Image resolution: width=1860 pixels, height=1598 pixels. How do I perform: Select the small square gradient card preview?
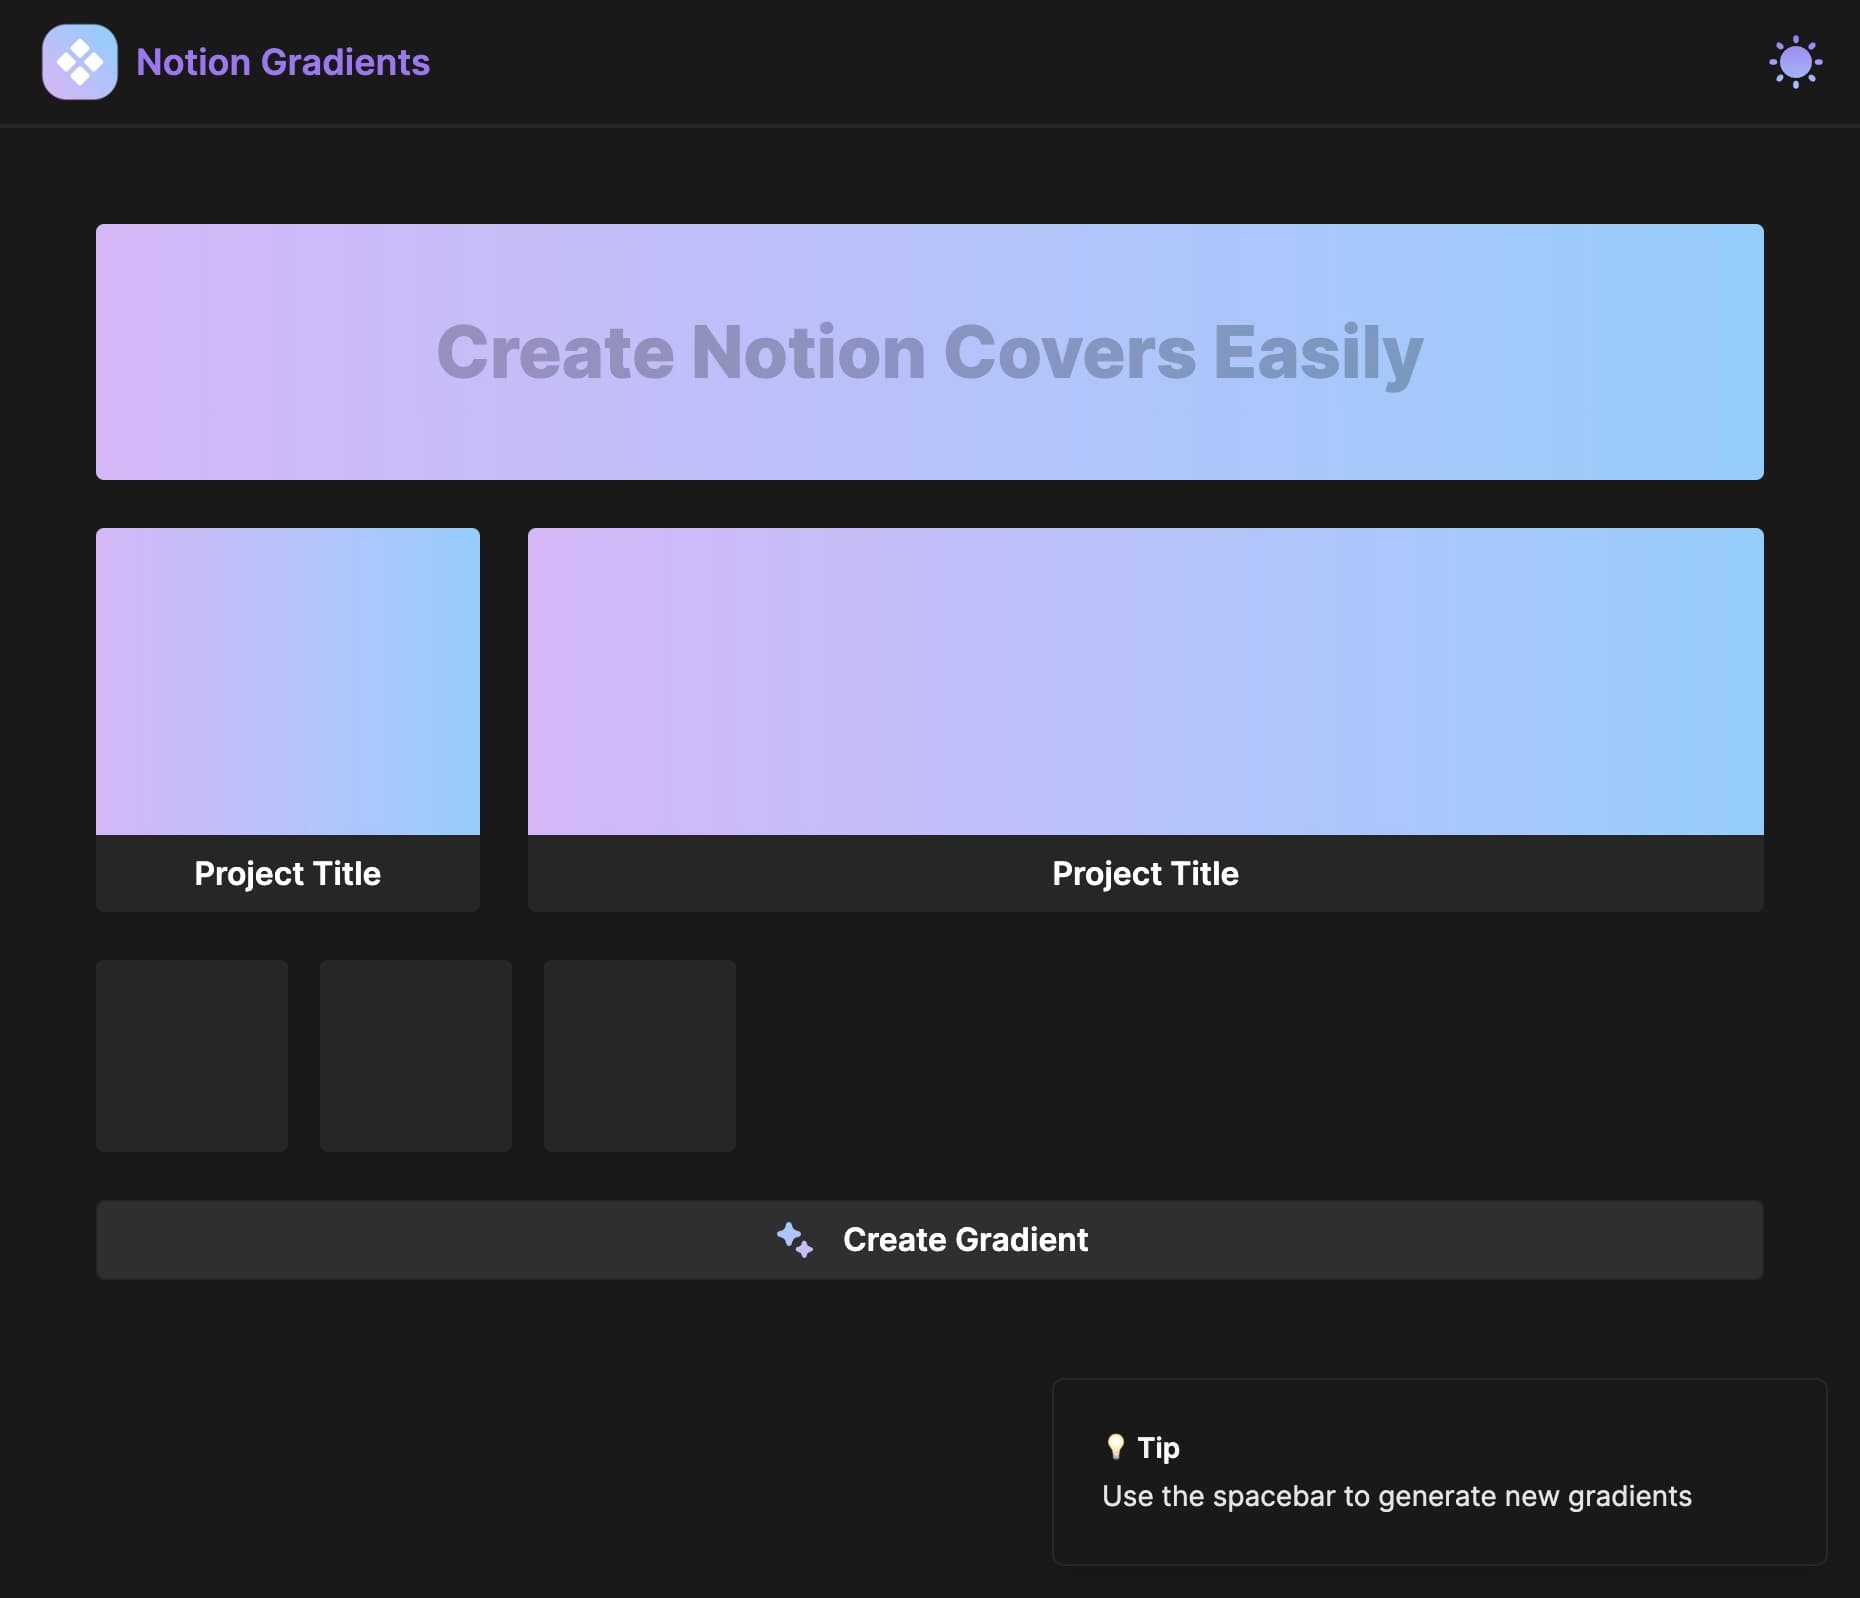(x=288, y=681)
